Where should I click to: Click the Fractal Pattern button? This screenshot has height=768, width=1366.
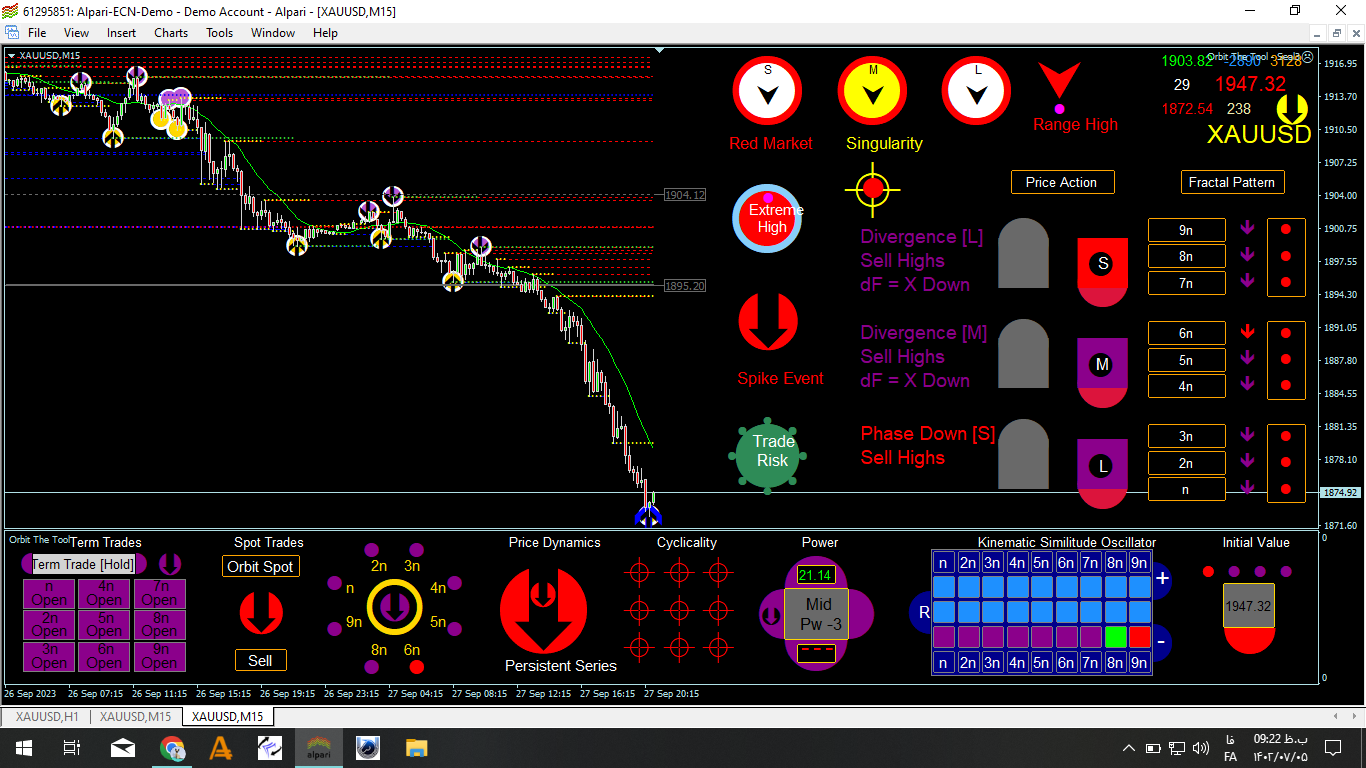coord(1232,182)
